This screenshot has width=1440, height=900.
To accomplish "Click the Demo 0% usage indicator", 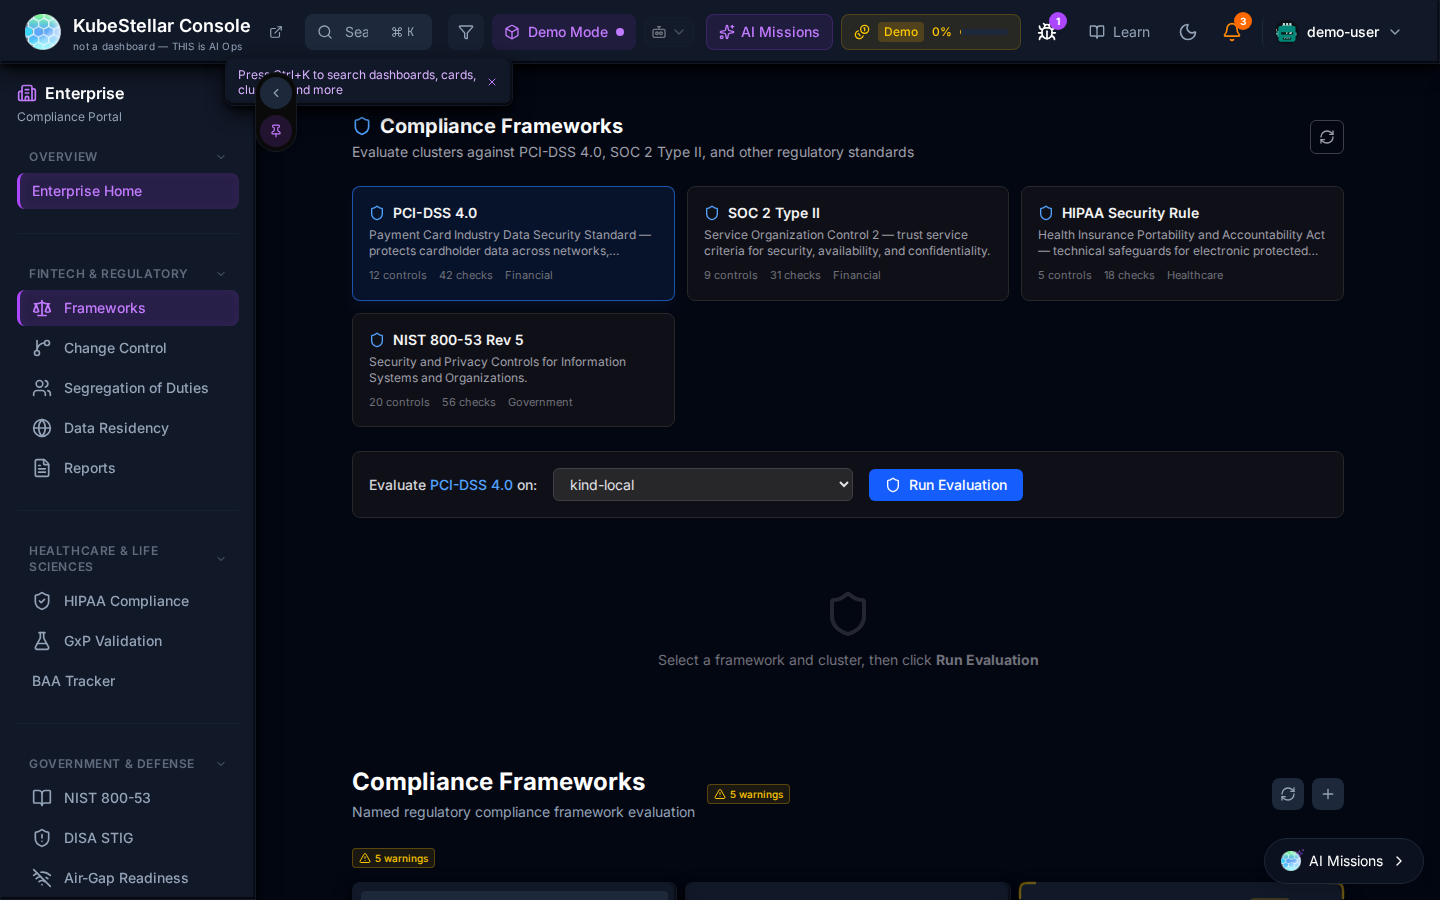I will tap(930, 32).
